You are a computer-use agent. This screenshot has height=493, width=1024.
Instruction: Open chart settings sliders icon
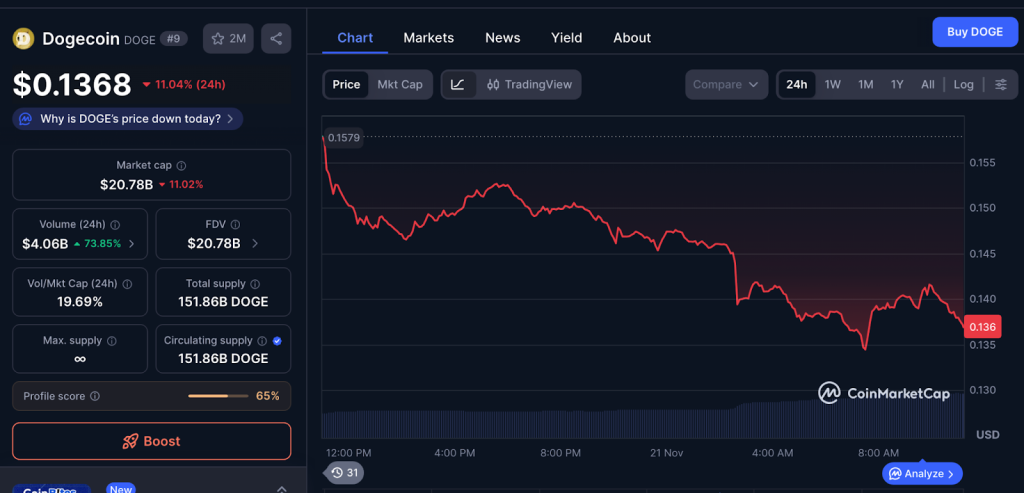[x=1000, y=85]
